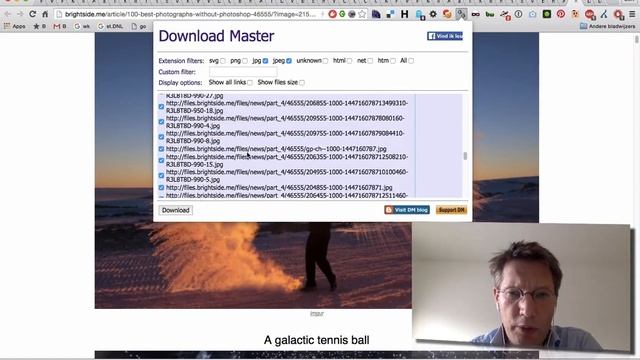Open the st.DNL bookmark
640x360 pixels.
[x=111, y=26]
